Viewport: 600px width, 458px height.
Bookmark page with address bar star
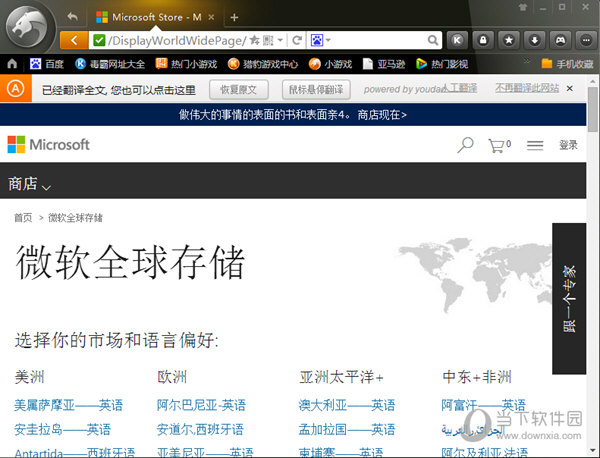(254, 40)
